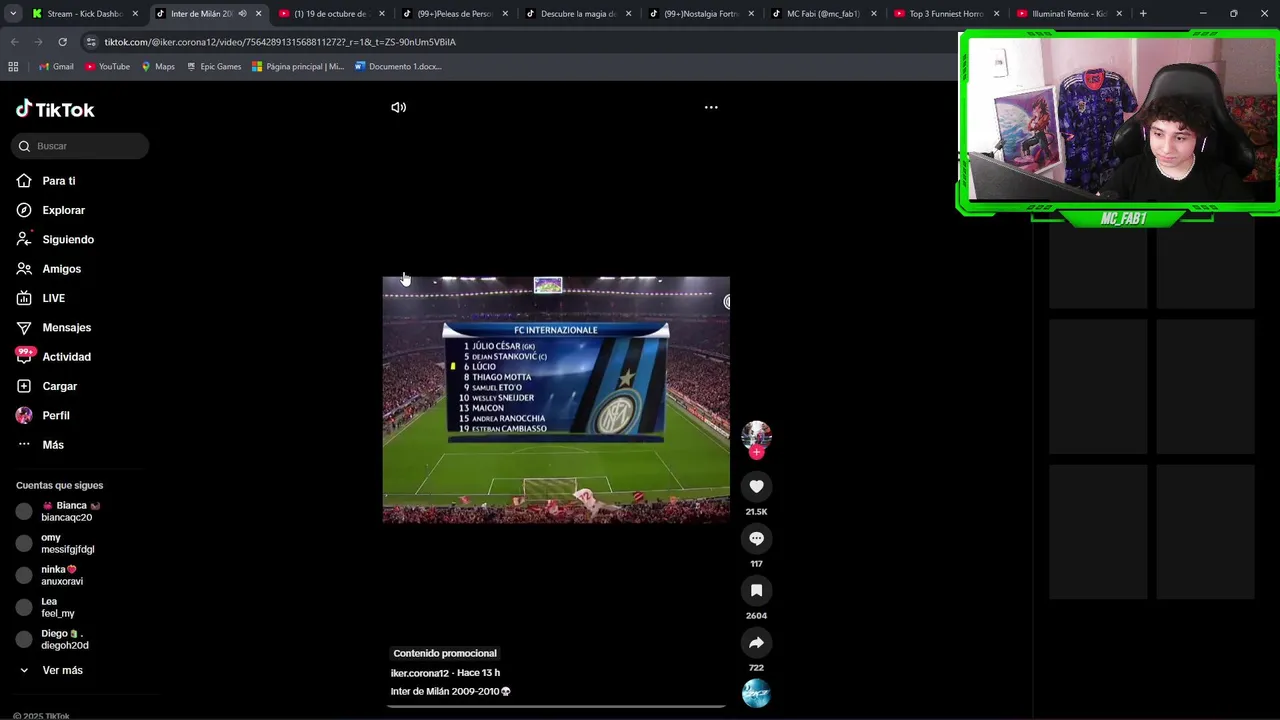This screenshot has width=1280, height=720.
Task: Save the video with the bookmark icon
Action: [x=756, y=591]
